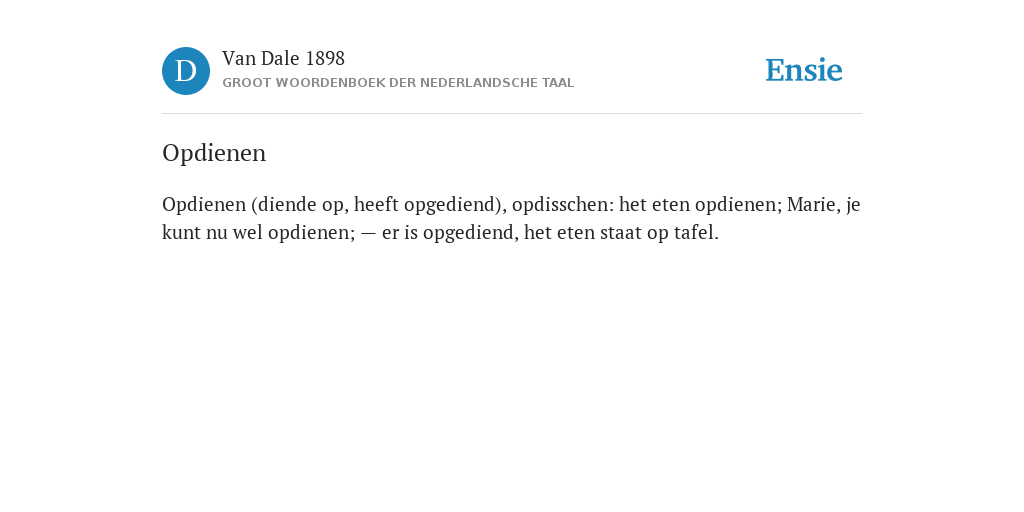Click the large Opdienen heading
Screen dimensions: 1024x512
point(214,153)
